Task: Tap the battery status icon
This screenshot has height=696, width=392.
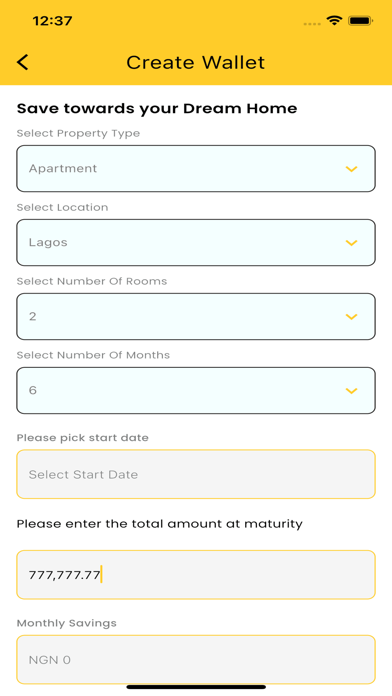Action: click(x=360, y=21)
